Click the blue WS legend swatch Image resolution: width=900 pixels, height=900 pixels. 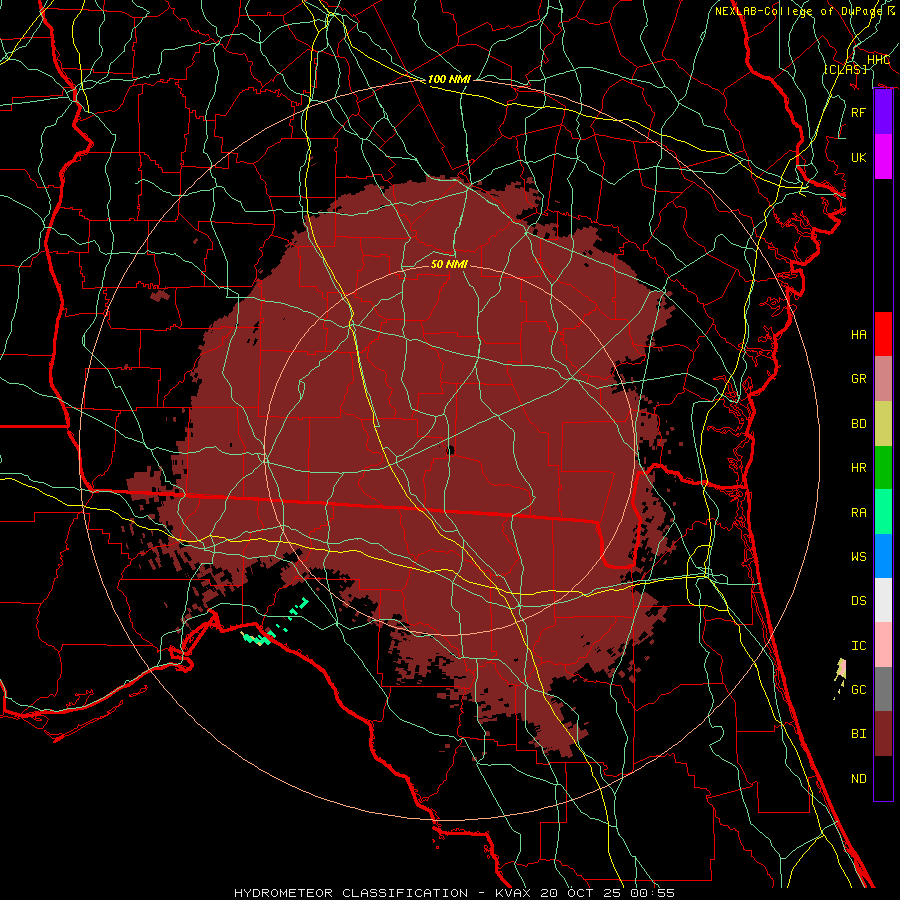883,556
